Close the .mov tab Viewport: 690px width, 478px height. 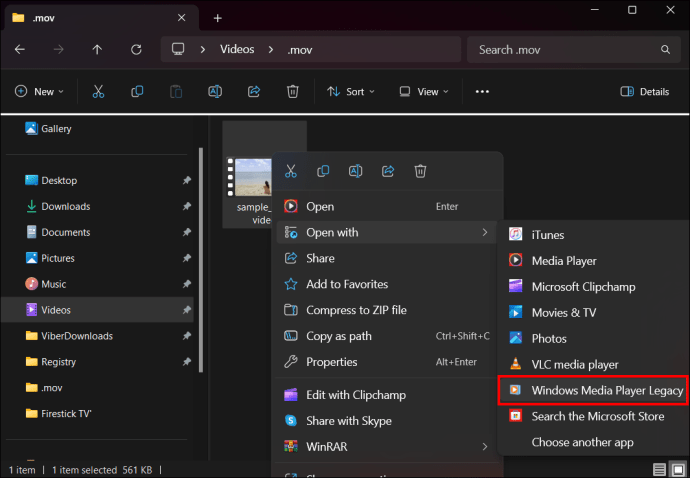click(x=181, y=18)
